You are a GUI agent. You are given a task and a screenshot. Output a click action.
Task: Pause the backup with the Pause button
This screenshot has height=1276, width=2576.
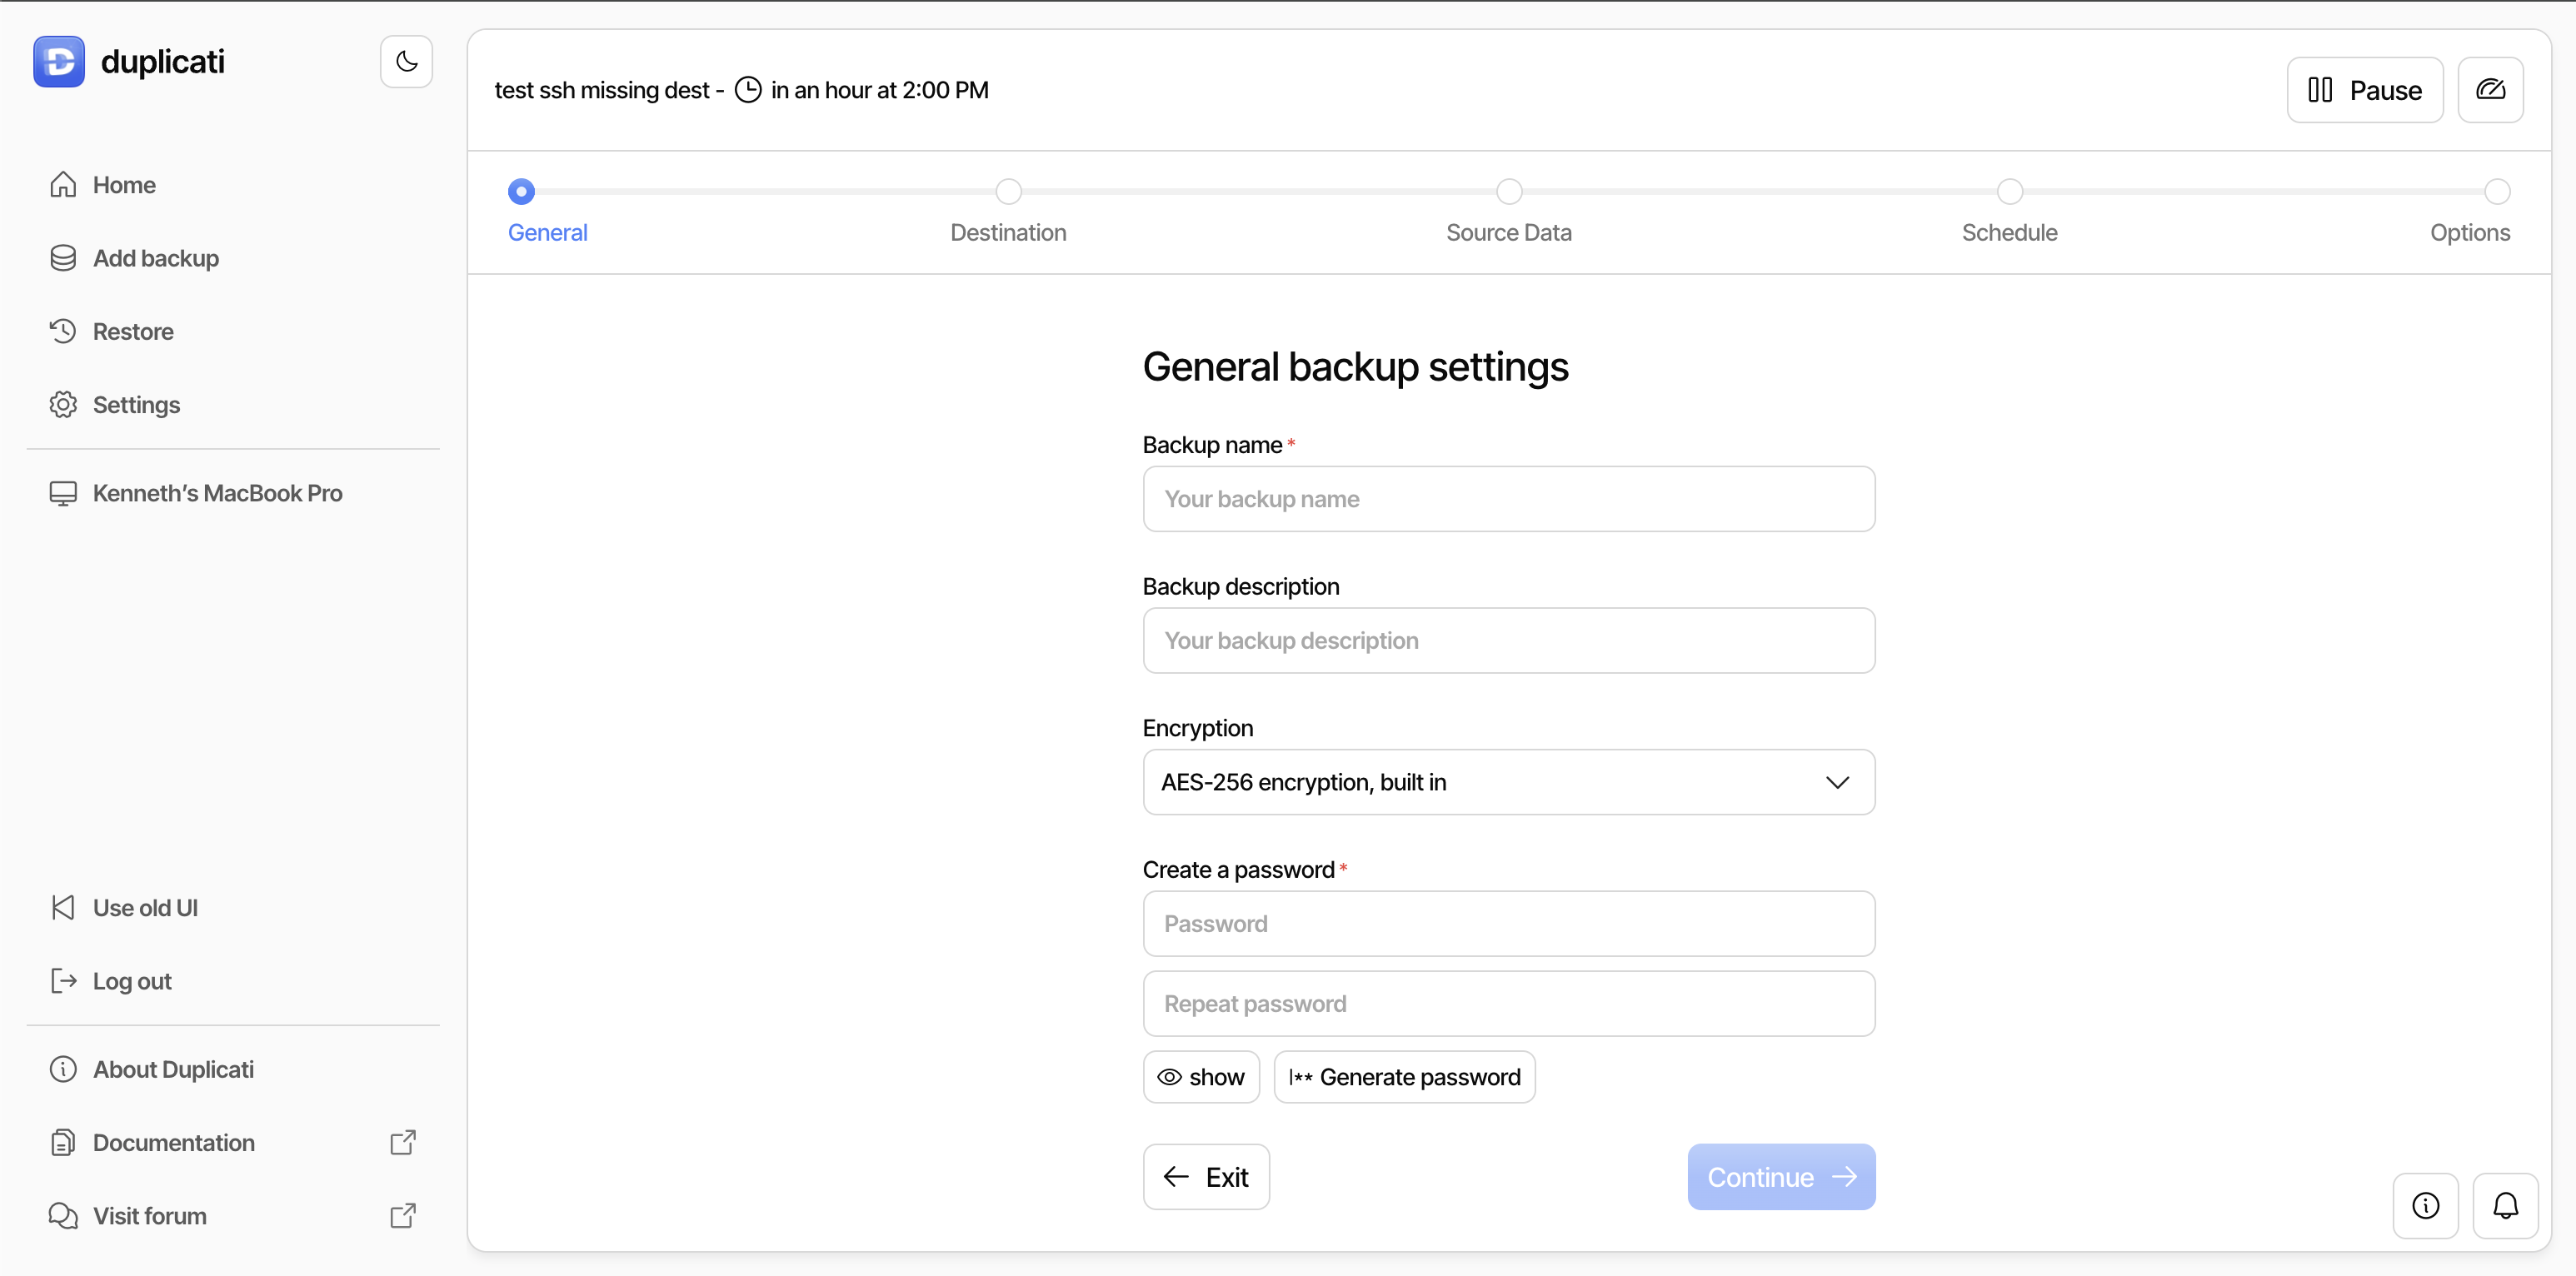pos(2364,90)
